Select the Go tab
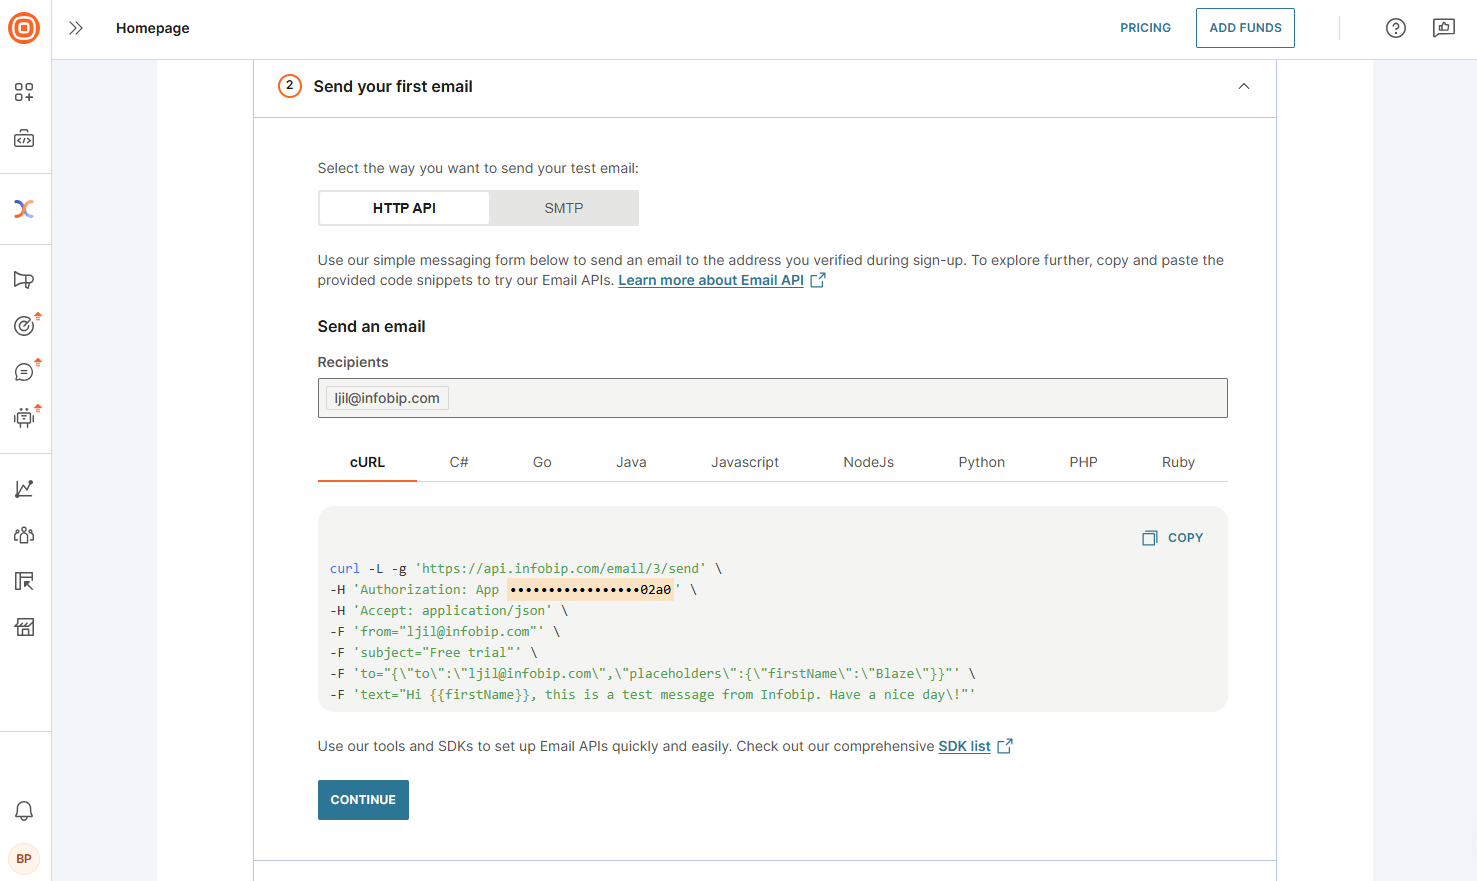Viewport: 1477px width, 881px height. point(542,462)
